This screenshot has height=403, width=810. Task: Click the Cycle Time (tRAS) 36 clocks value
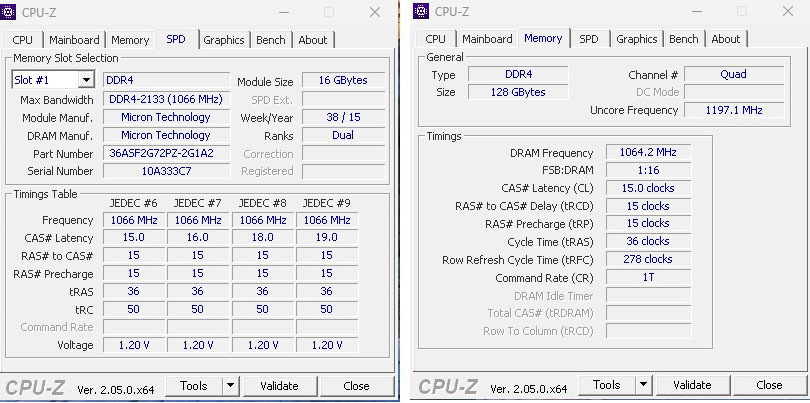pyautogui.click(x=648, y=241)
